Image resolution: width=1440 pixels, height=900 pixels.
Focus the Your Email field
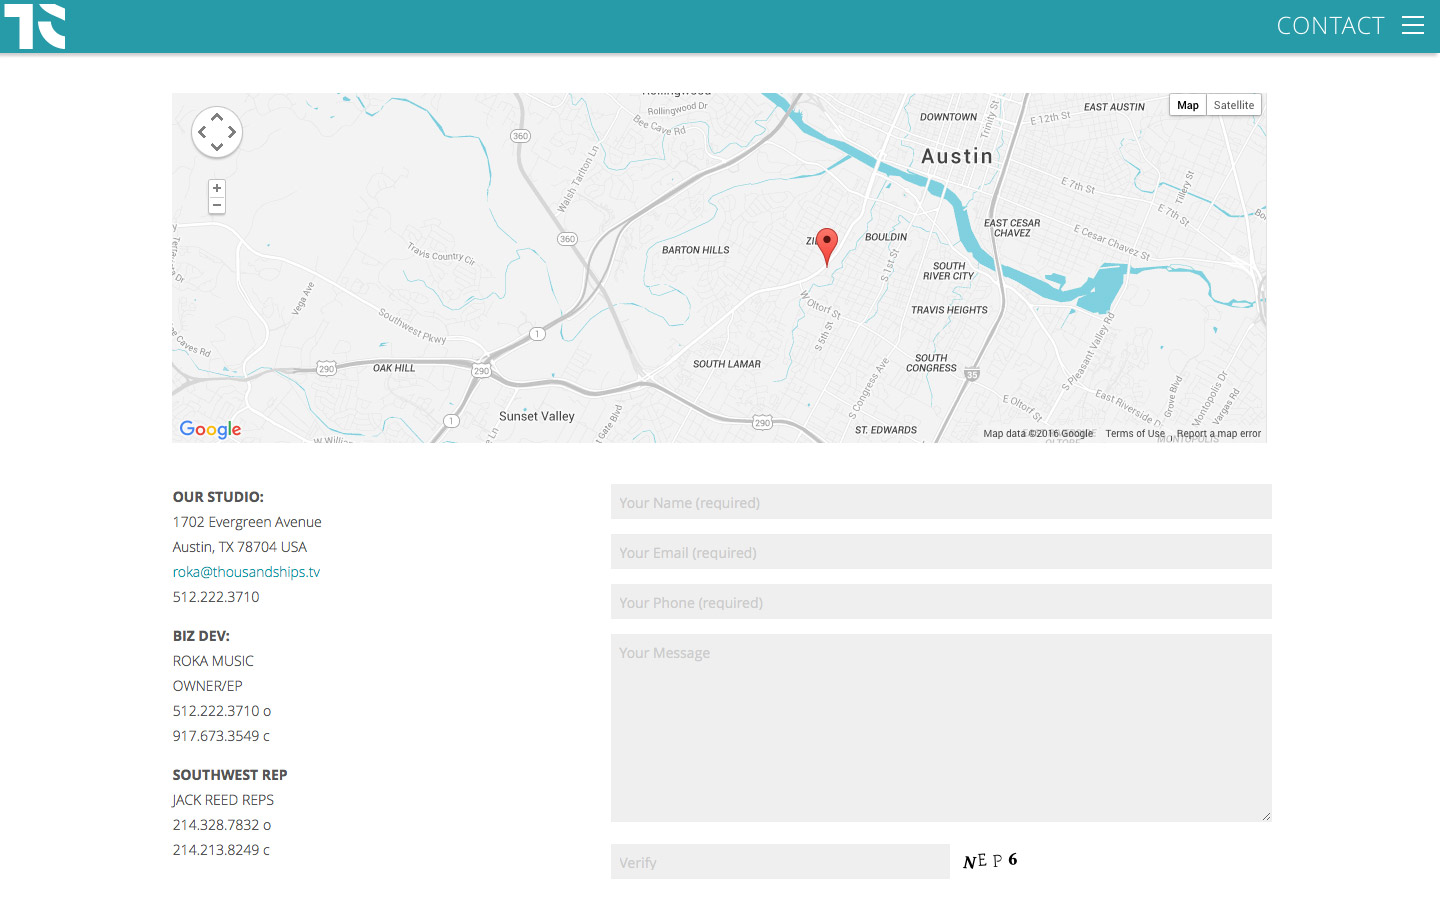point(941,552)
